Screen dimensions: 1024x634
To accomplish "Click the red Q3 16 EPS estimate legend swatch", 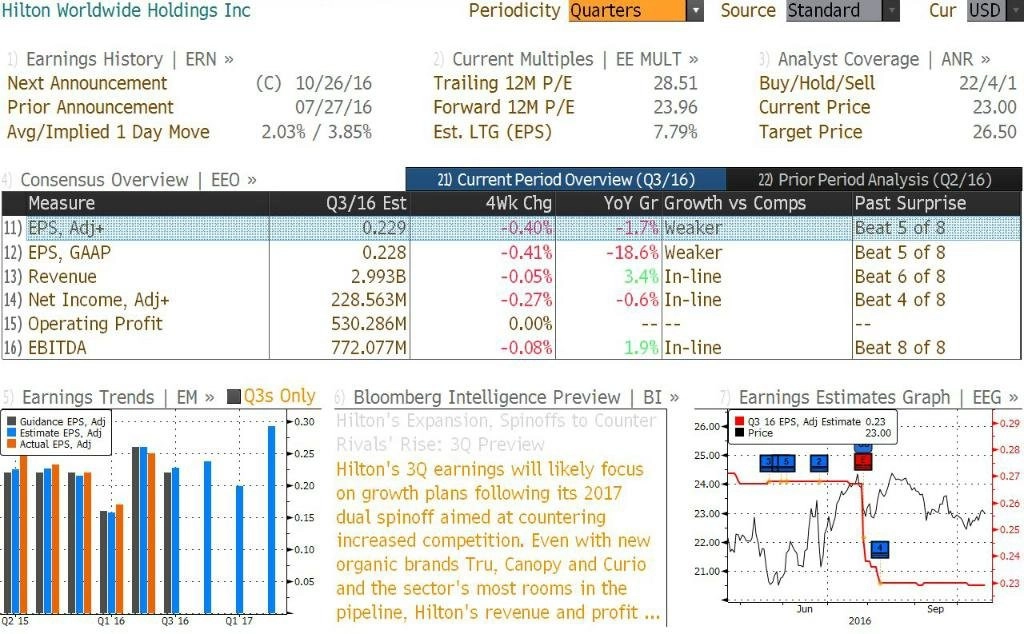I will 739,422.
